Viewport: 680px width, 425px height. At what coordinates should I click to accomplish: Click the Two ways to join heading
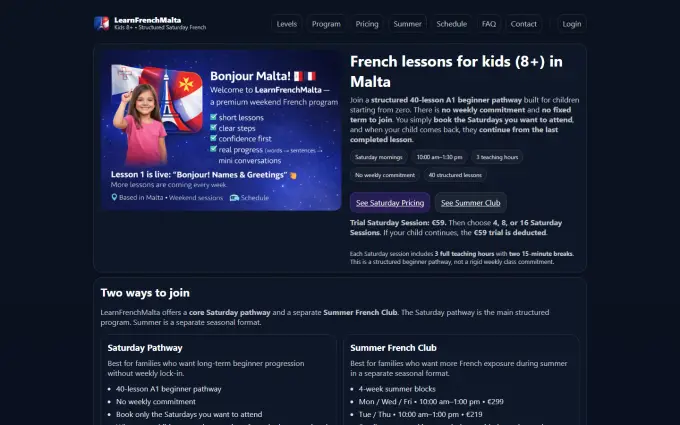coord(145,293)
